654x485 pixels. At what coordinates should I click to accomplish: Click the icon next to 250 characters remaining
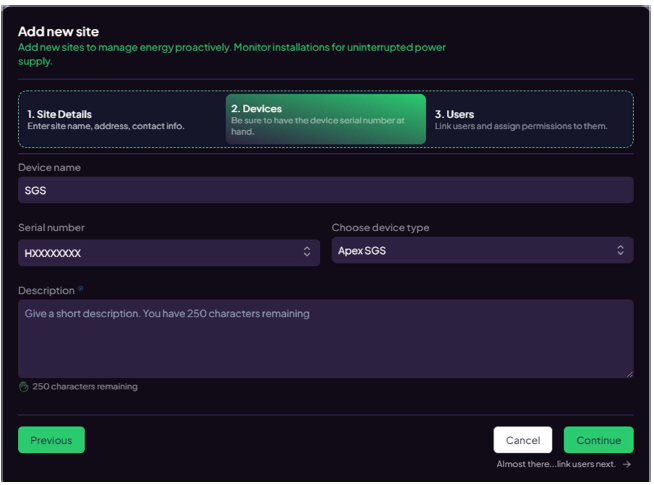coord(24,387)
